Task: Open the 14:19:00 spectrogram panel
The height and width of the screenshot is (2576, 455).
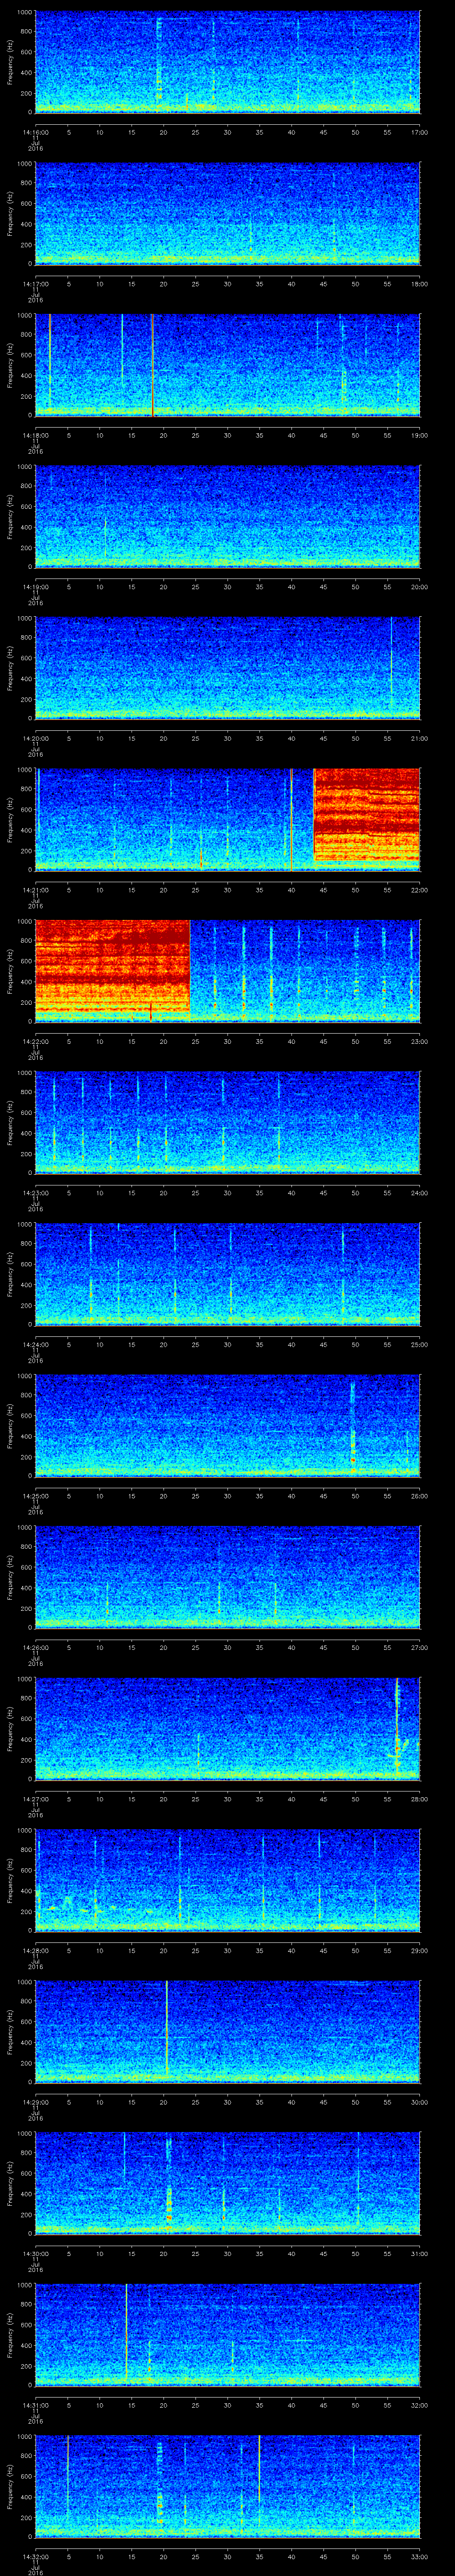Action: point(227,517)
